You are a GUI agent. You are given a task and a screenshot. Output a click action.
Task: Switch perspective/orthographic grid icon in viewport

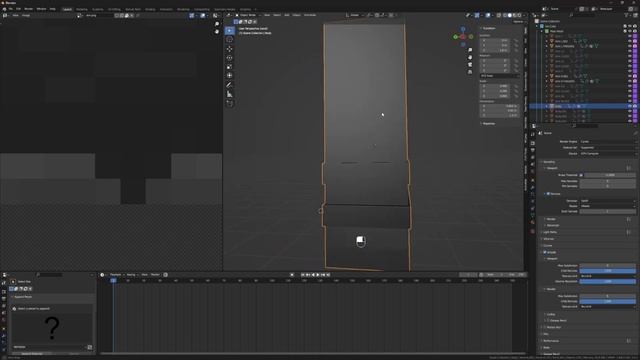[x=470, y=72]
